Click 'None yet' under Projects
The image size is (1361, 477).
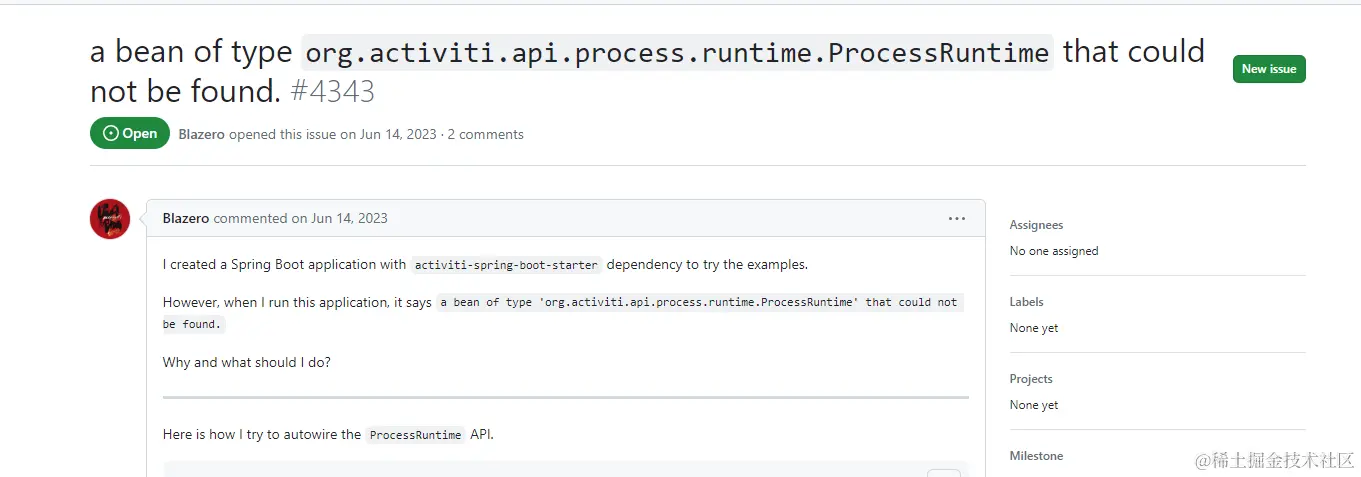point(1034,405)
